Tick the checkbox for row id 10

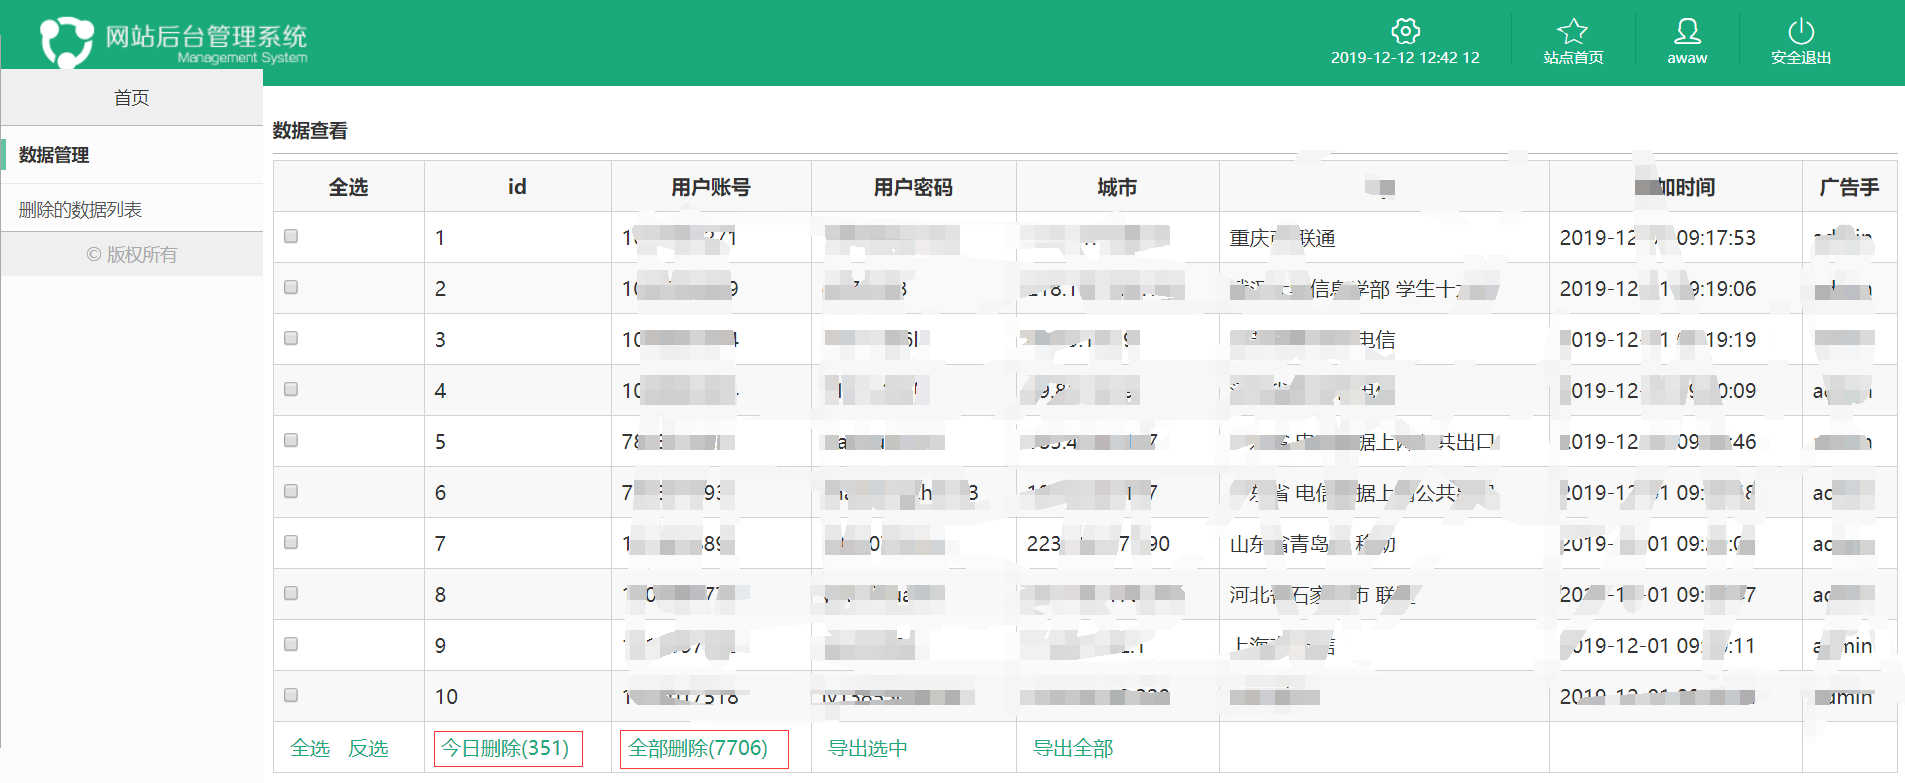tap(291, 695)
